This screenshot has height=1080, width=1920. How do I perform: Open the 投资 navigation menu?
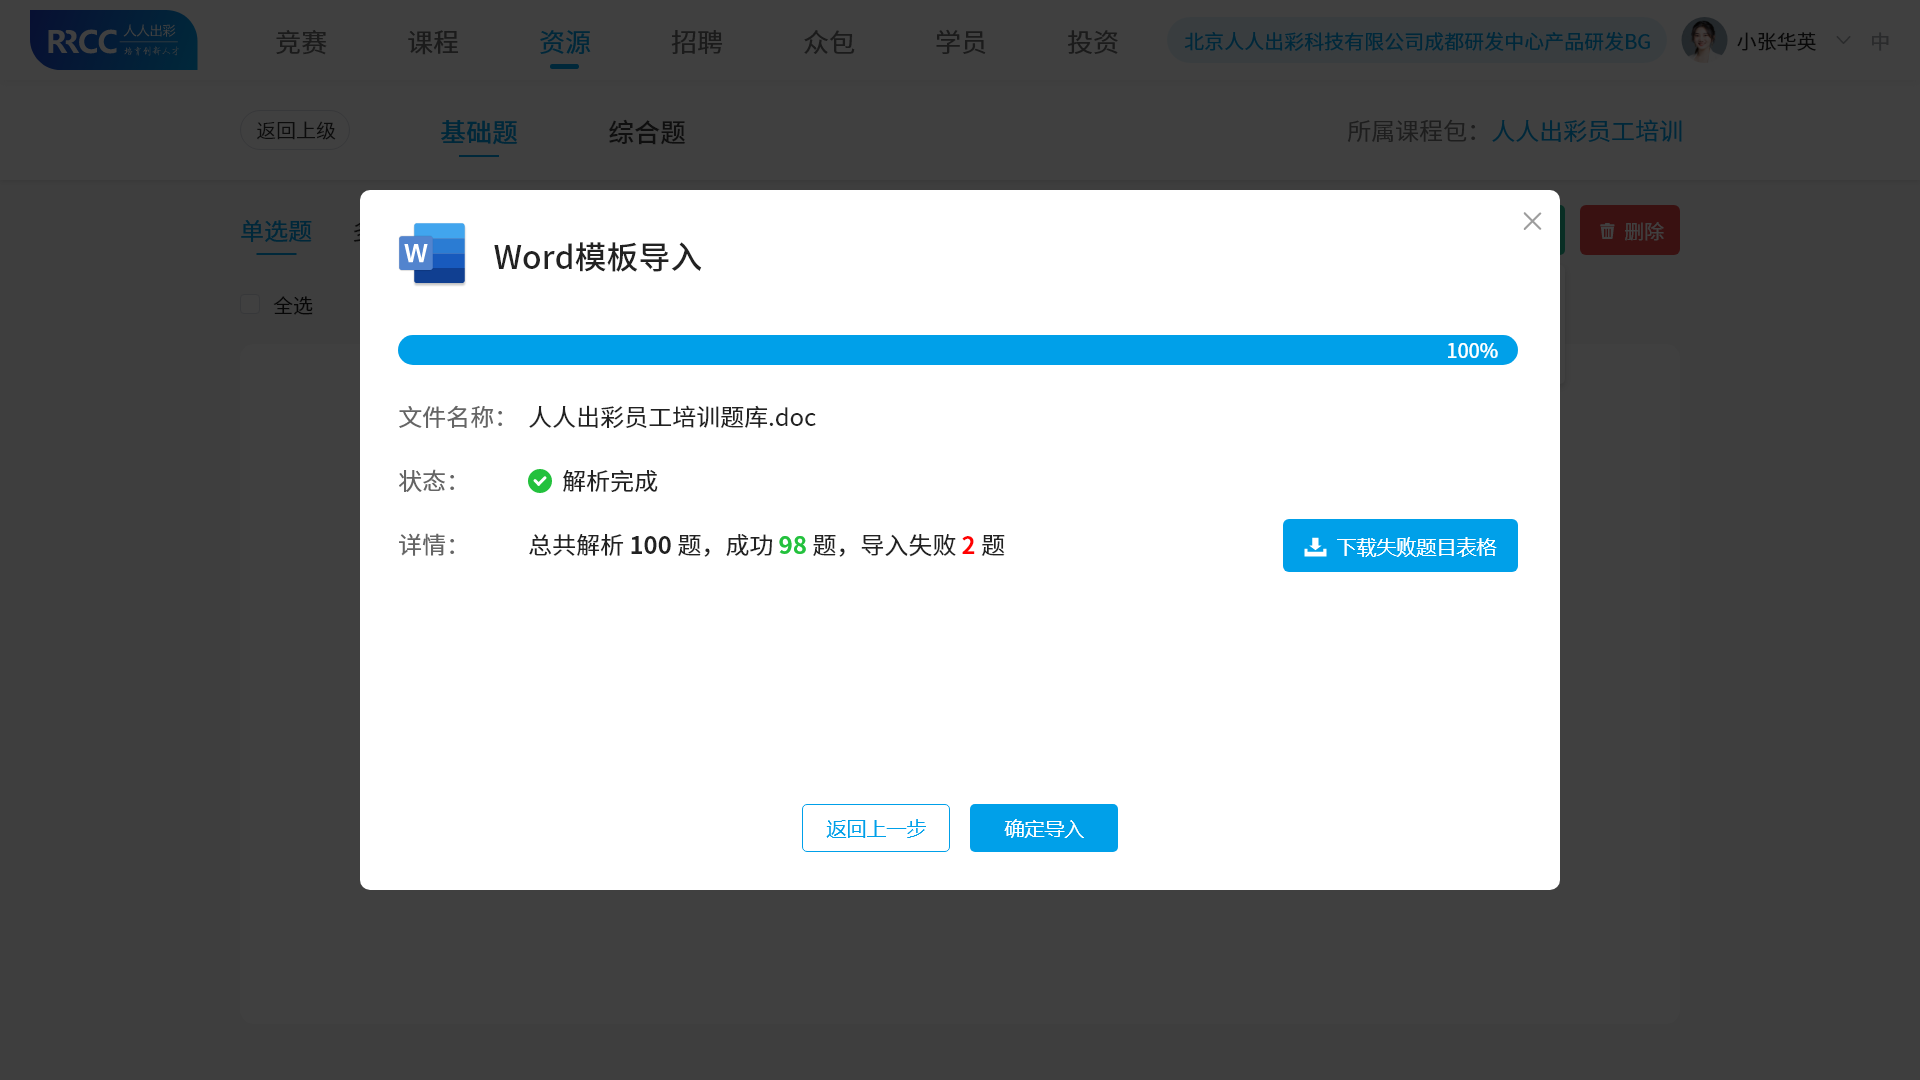(1093, 42)
